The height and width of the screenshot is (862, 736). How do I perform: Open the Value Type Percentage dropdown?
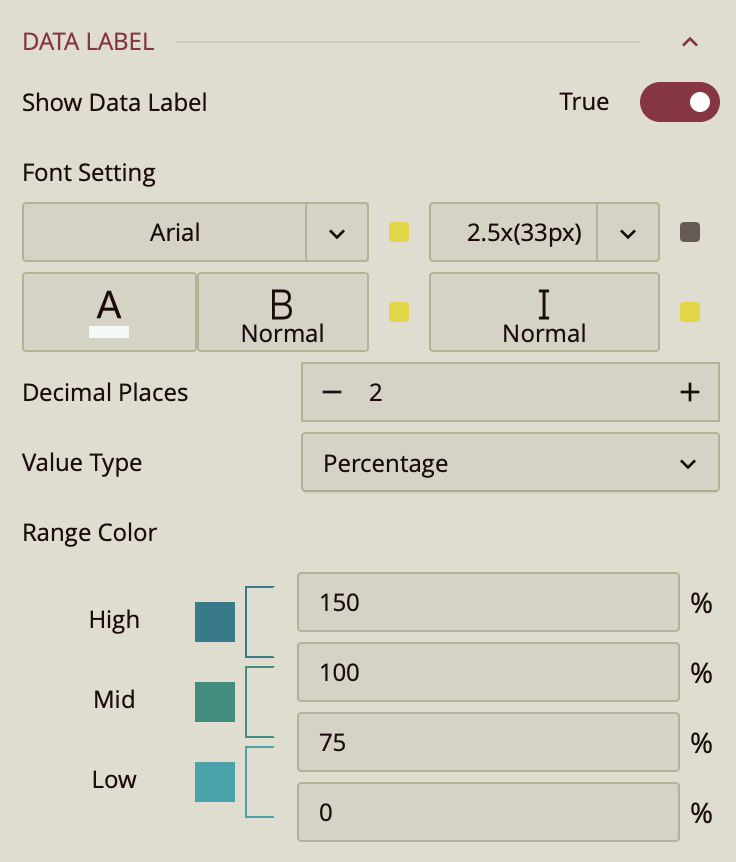510,463
